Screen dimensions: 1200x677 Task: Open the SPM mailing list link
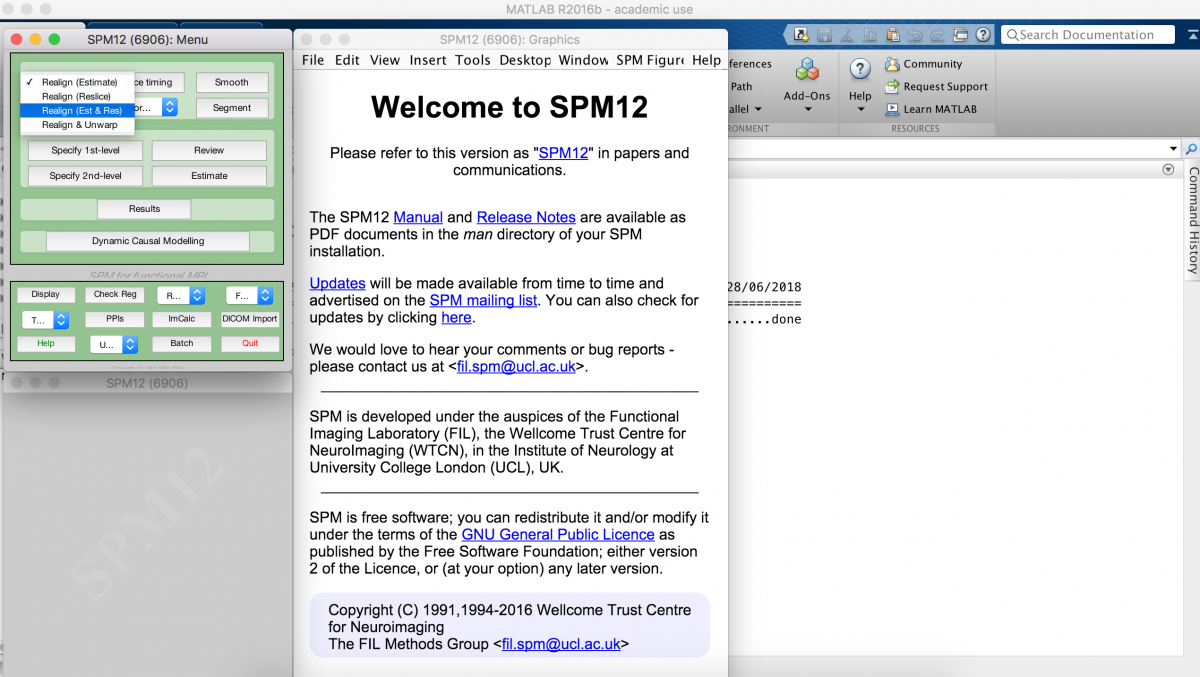point(484,300)
